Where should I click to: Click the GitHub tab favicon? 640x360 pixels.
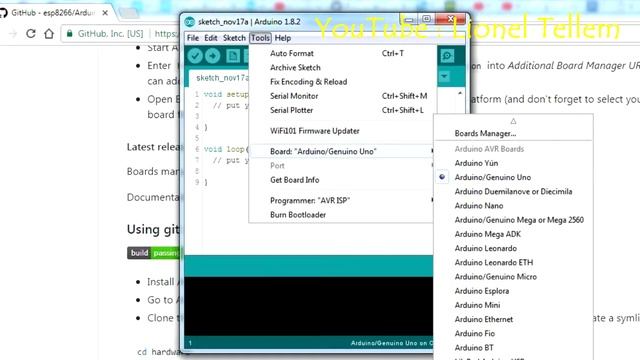(3, 13)
